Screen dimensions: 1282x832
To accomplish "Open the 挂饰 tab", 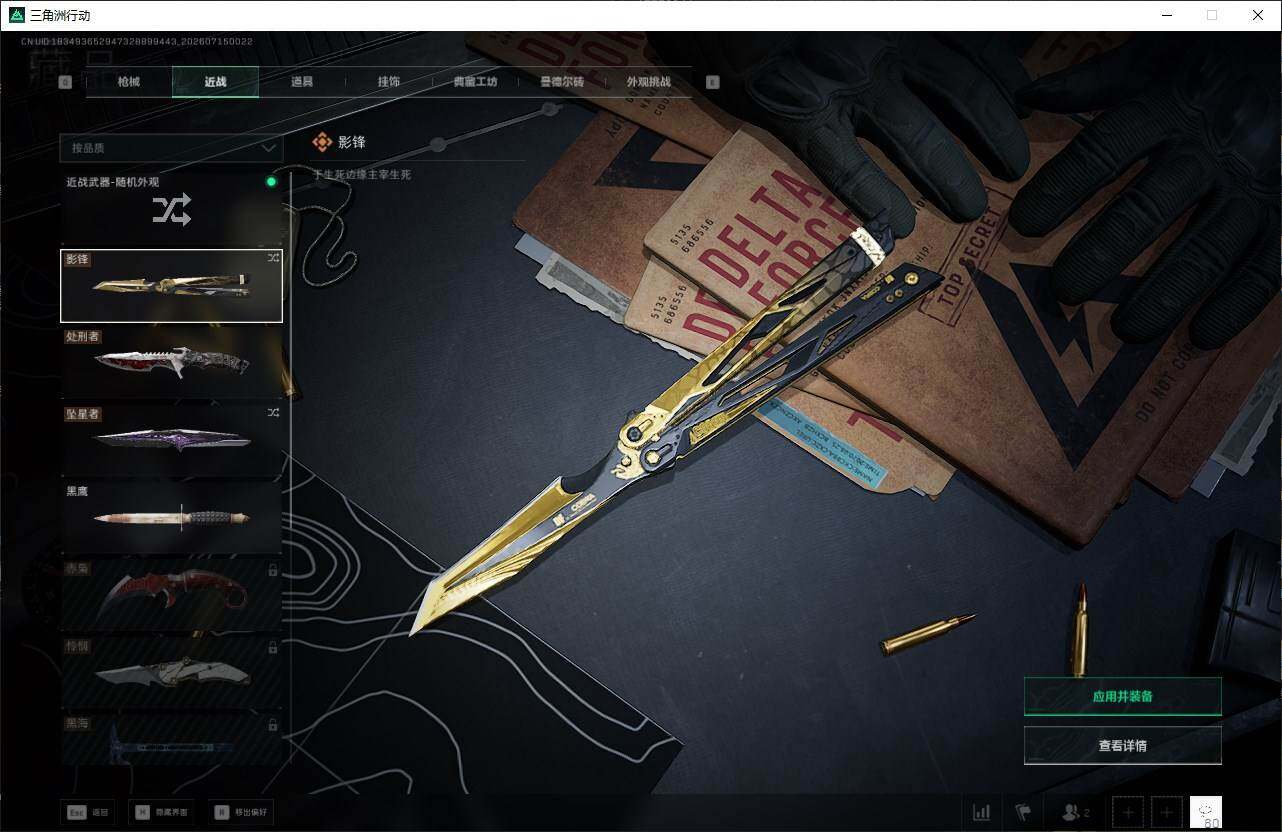I will pyautogui.click(x=389, y=82).
